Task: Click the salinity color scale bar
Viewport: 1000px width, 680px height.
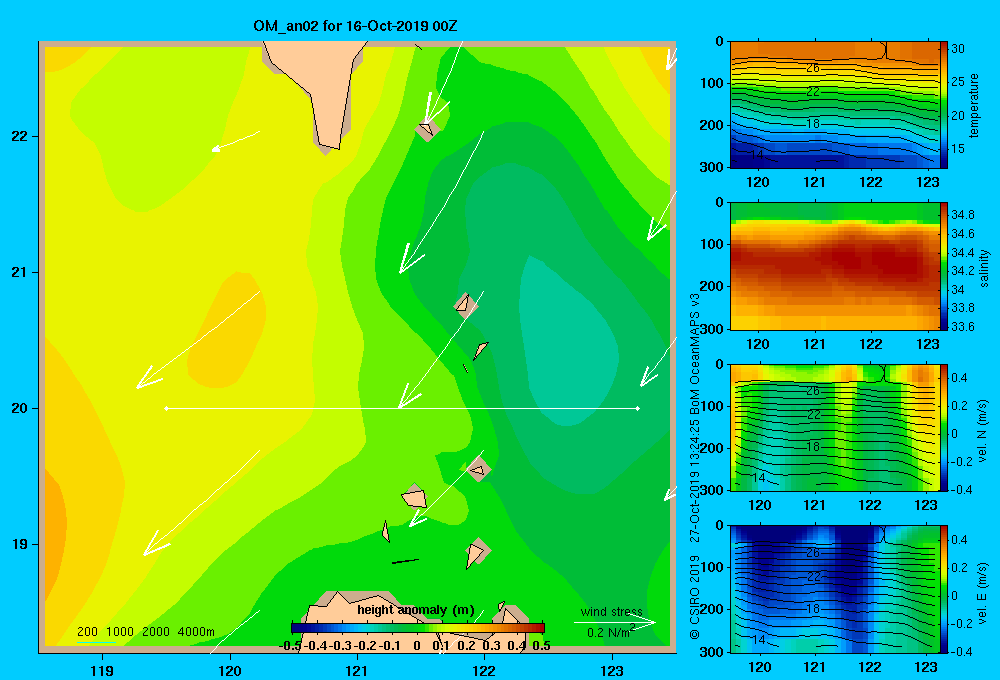Action: pyautogui.click(x=944, y=266)
